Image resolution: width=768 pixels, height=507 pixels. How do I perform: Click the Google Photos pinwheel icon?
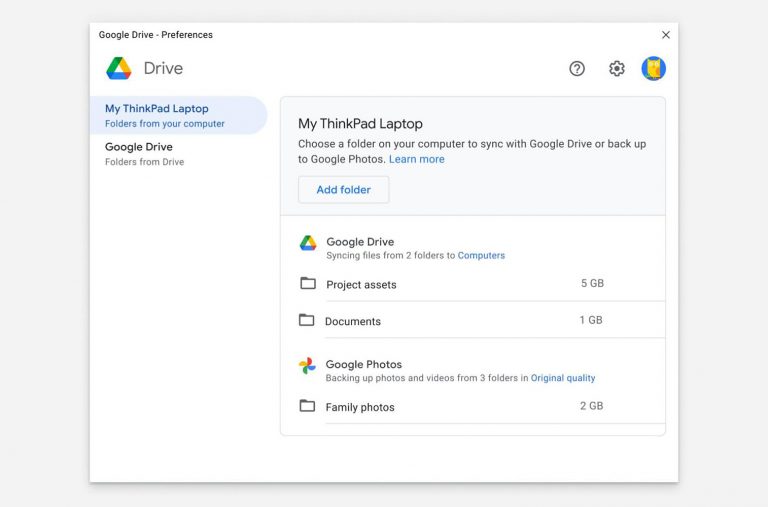click(x=307, y=366)
